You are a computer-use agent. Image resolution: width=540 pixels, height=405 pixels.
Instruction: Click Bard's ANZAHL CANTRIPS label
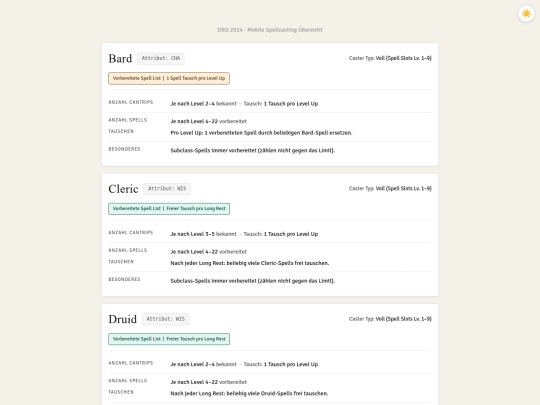pos(131,102)
